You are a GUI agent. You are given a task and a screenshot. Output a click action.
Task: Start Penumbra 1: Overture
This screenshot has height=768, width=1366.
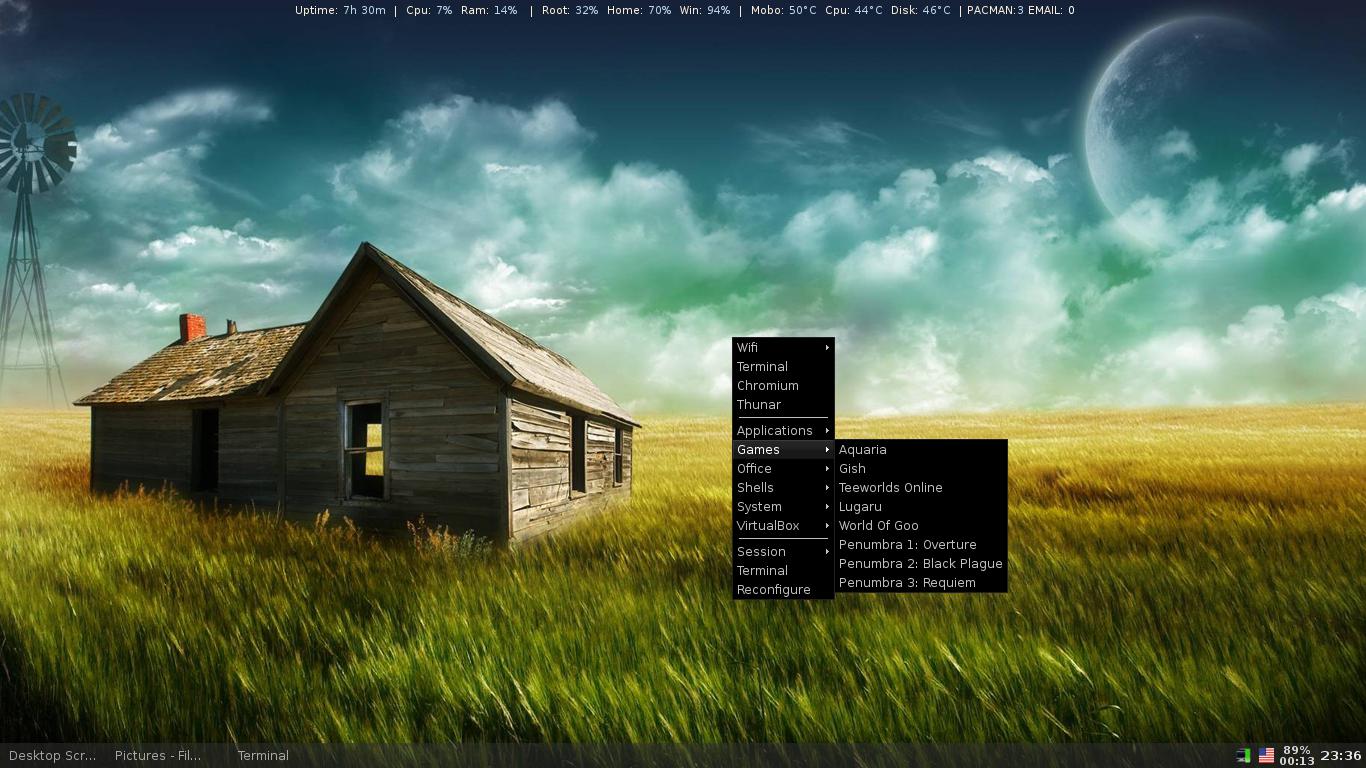click(921, 545)
